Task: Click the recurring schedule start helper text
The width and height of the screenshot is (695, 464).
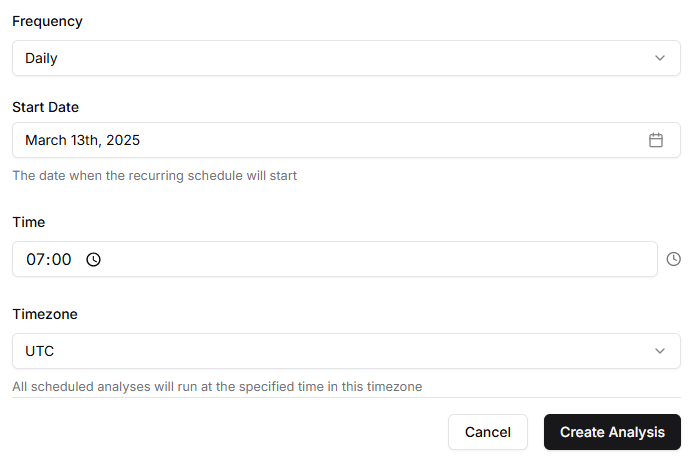Action: pos(154,175)
